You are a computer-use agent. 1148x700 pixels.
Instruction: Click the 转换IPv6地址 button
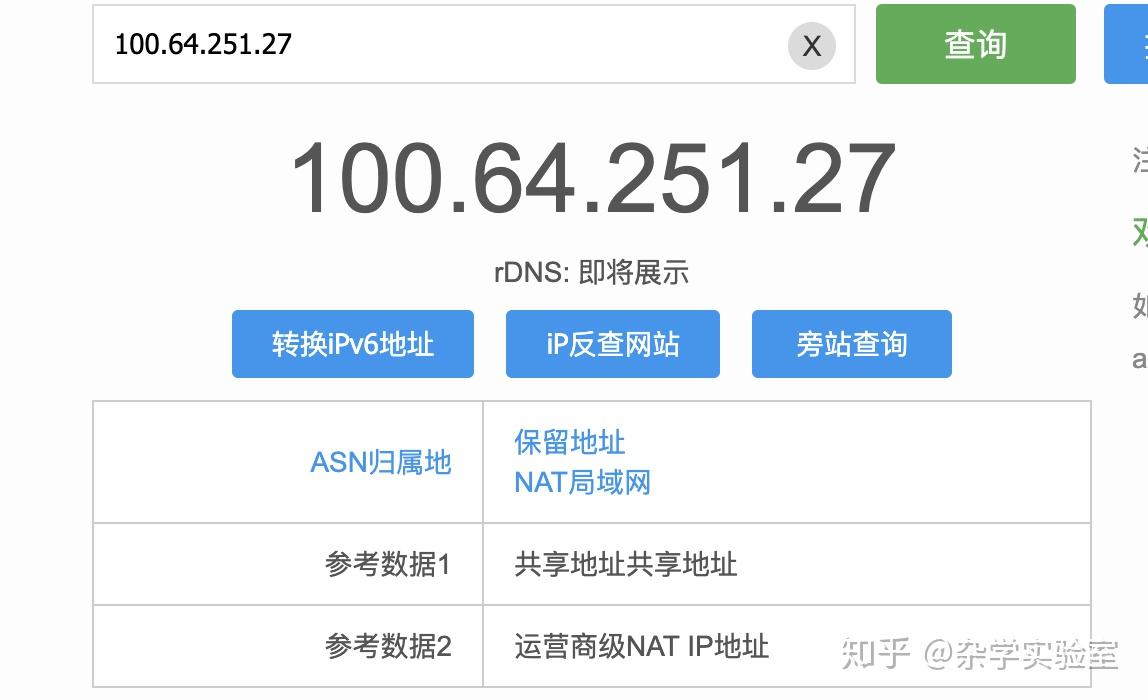pos(352,343)
